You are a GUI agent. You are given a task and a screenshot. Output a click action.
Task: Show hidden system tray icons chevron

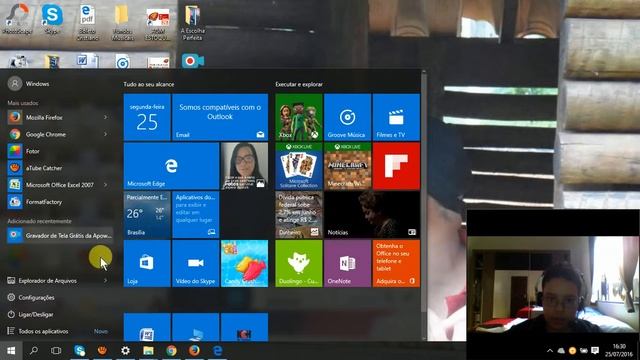[x=550, y=351]
